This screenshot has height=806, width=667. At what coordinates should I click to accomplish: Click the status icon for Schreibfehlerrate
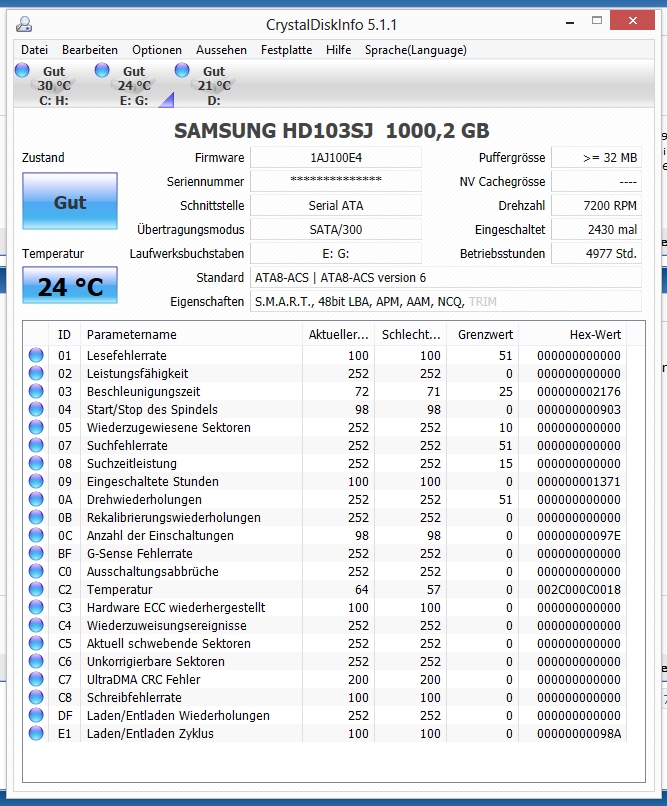tap(36, 697)
